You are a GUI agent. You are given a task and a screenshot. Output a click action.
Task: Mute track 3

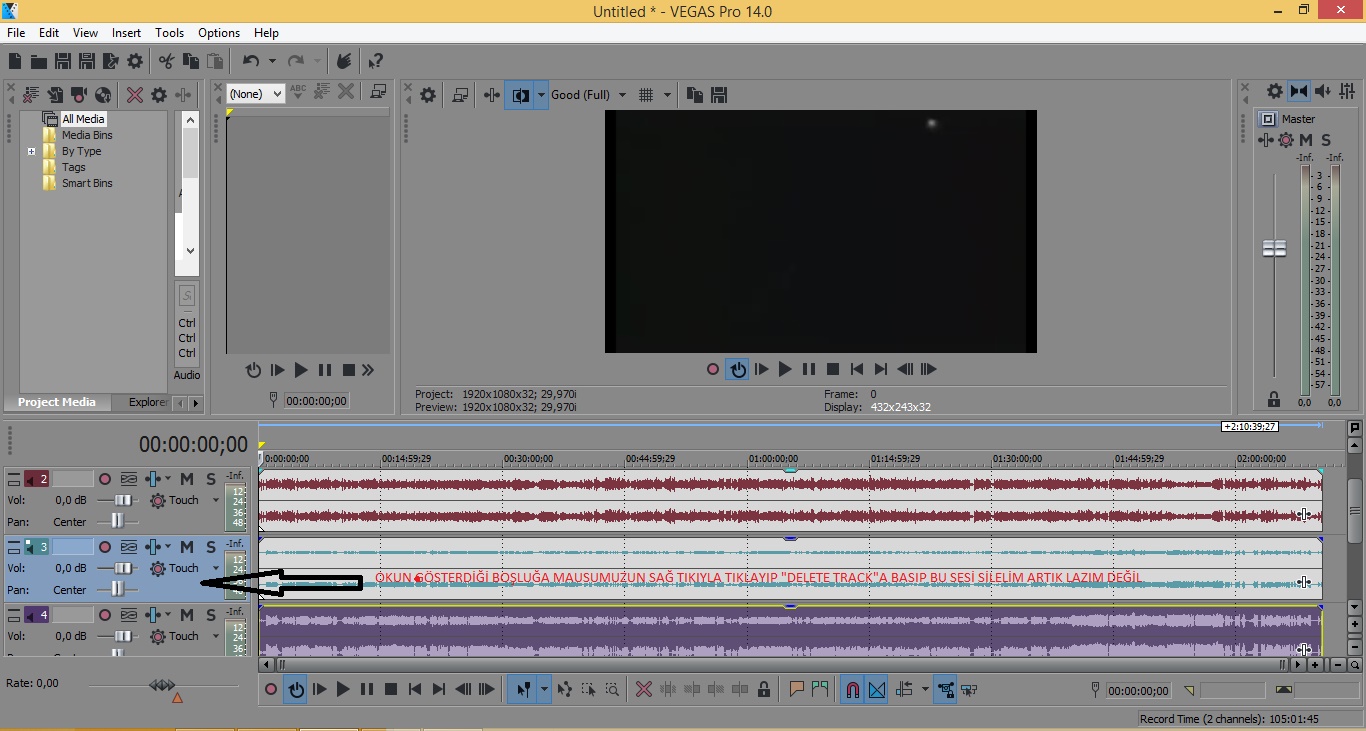click(187, 547)
